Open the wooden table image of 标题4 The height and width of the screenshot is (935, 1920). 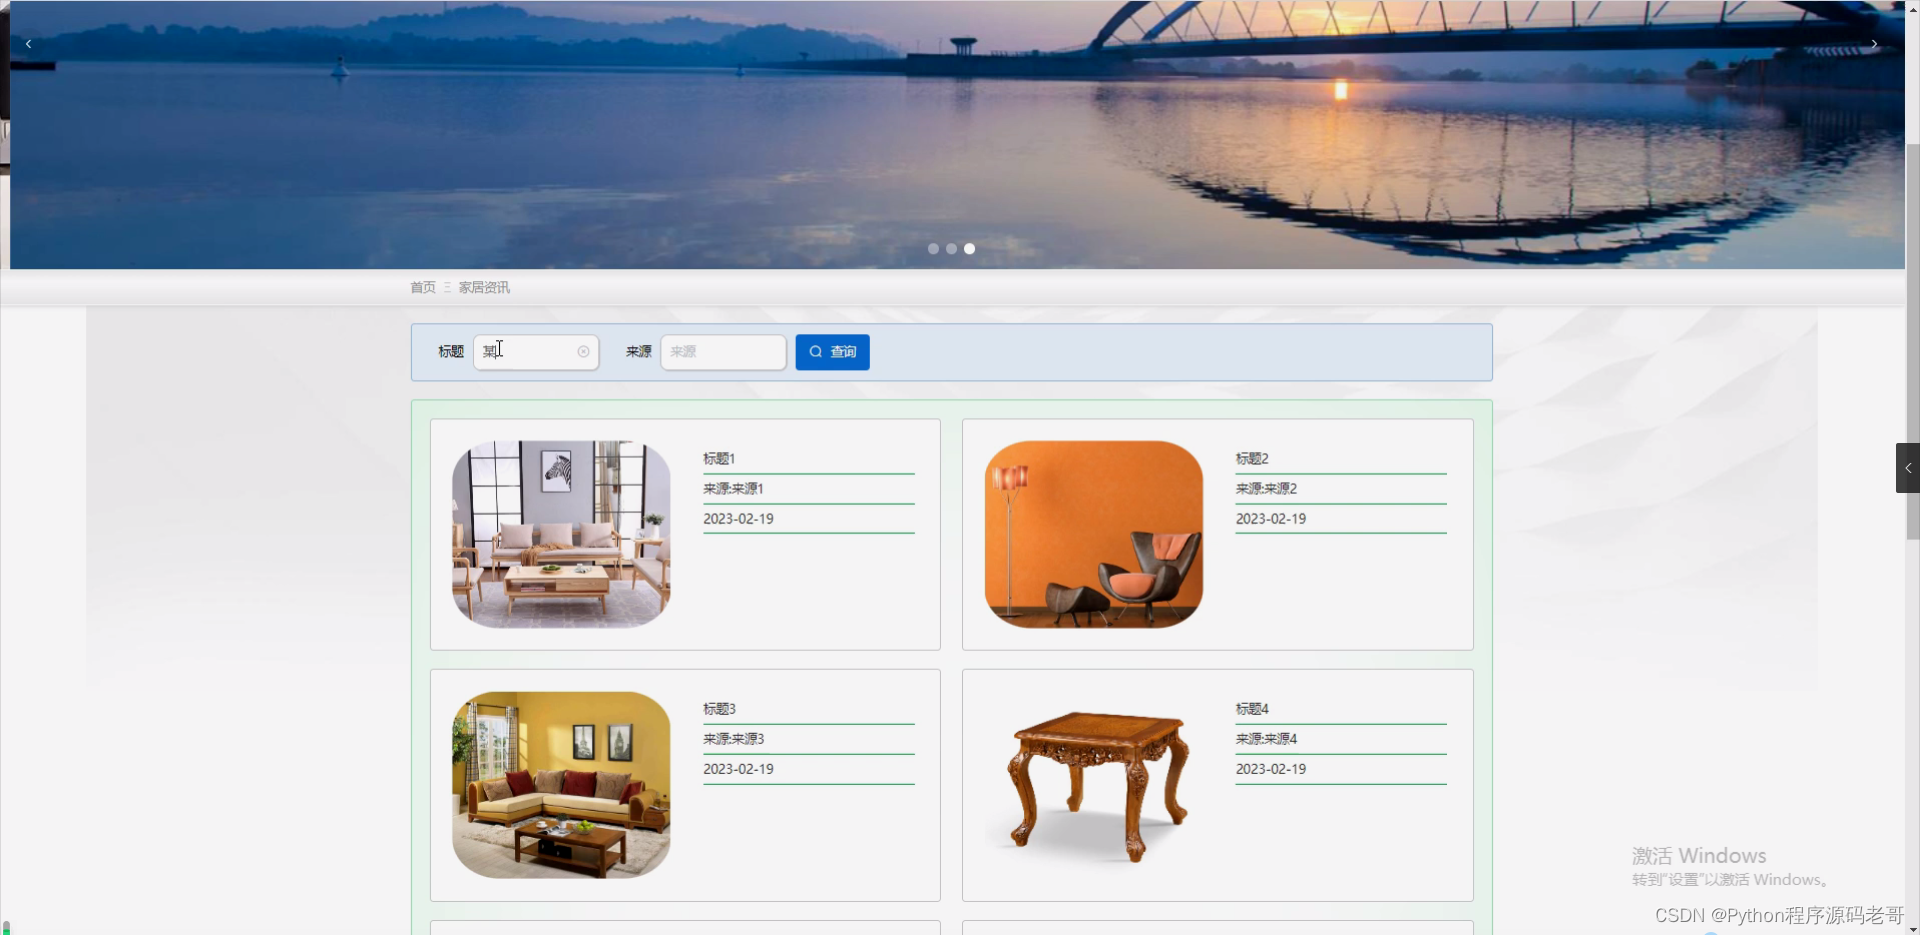click(1093, 785)
